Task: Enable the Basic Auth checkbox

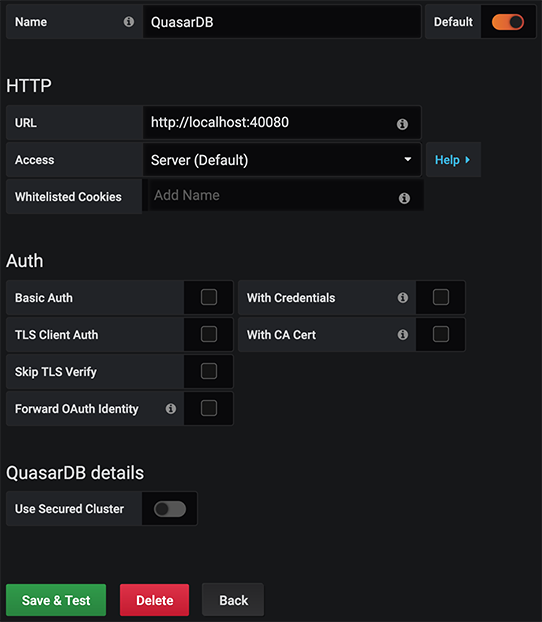Action: click(209, 297)
